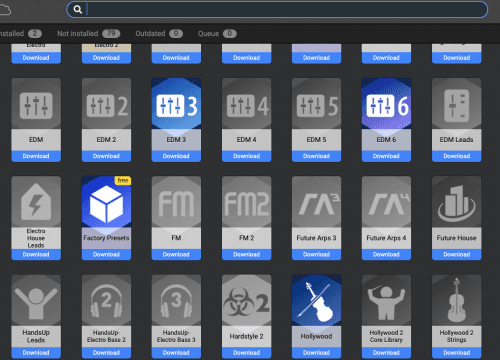Click Download under EDM 5
Viewport: 500px width, 360px height.
tap(317, 156)
